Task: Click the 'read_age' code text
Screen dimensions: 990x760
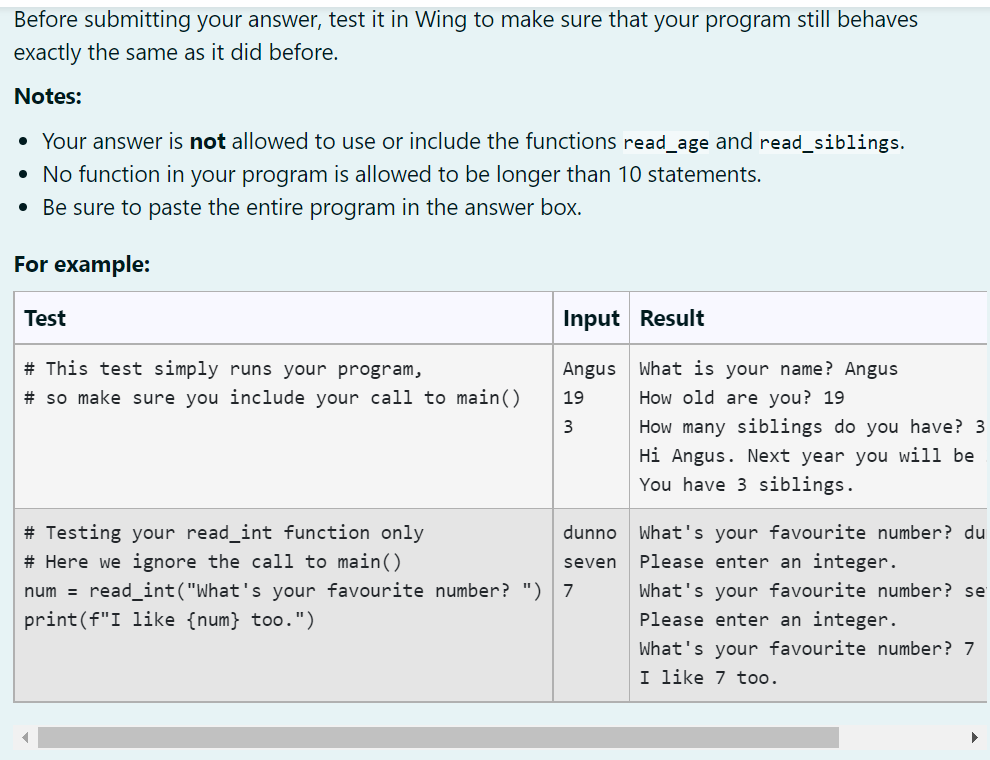Action: pyautogui.click(x=666, y=143)
